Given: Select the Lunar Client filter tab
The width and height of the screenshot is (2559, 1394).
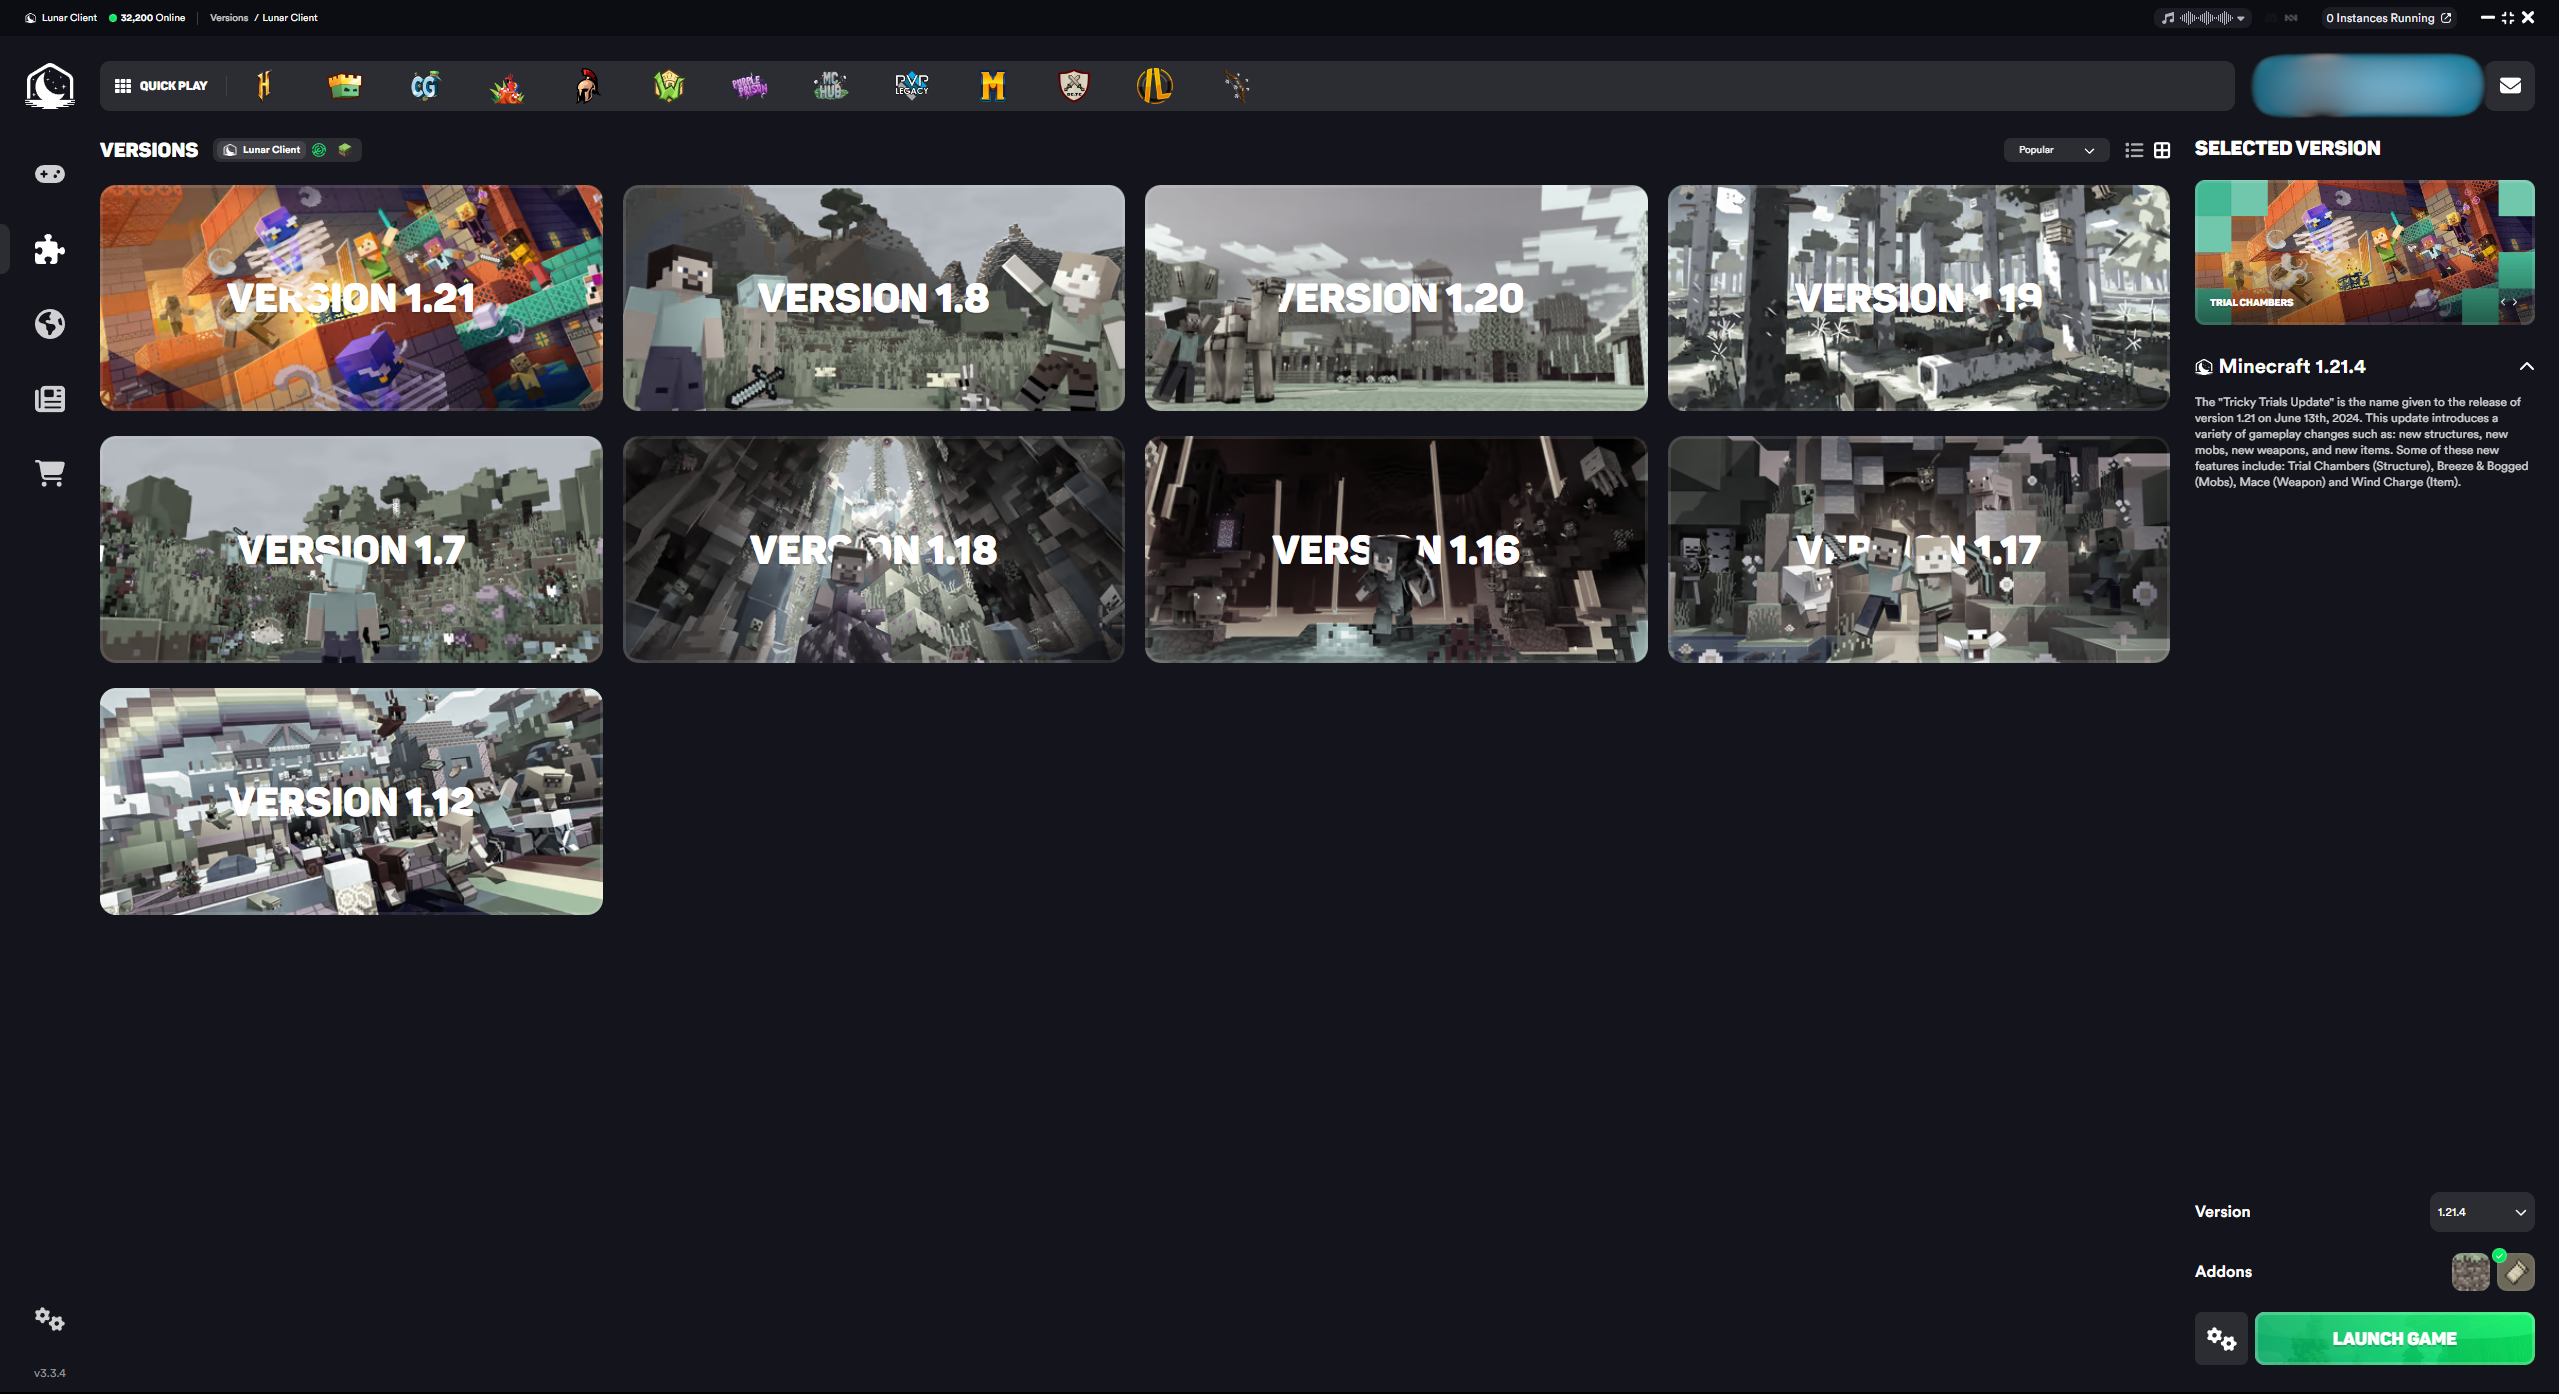Looking at the screenshot, I should click(262, 150).
